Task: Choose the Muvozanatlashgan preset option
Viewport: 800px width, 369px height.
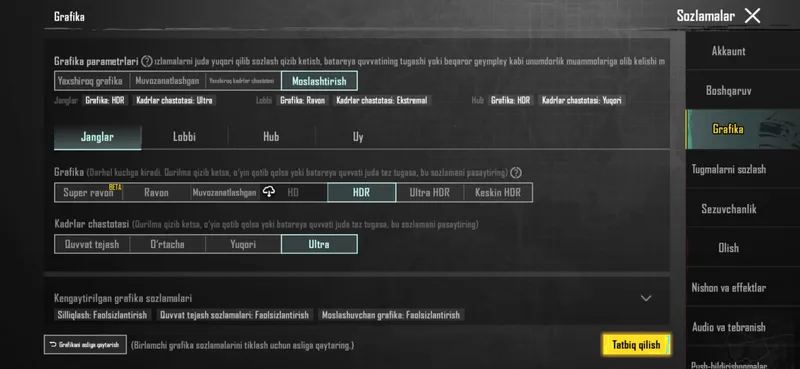Action: [x=167, y=81]
